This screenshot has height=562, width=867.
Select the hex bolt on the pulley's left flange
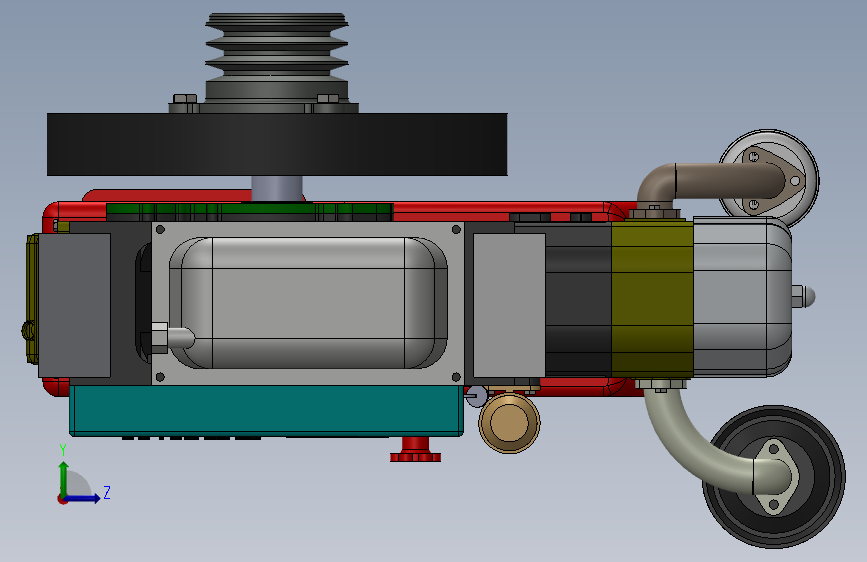pyautogui.click(x=185, y=99)
